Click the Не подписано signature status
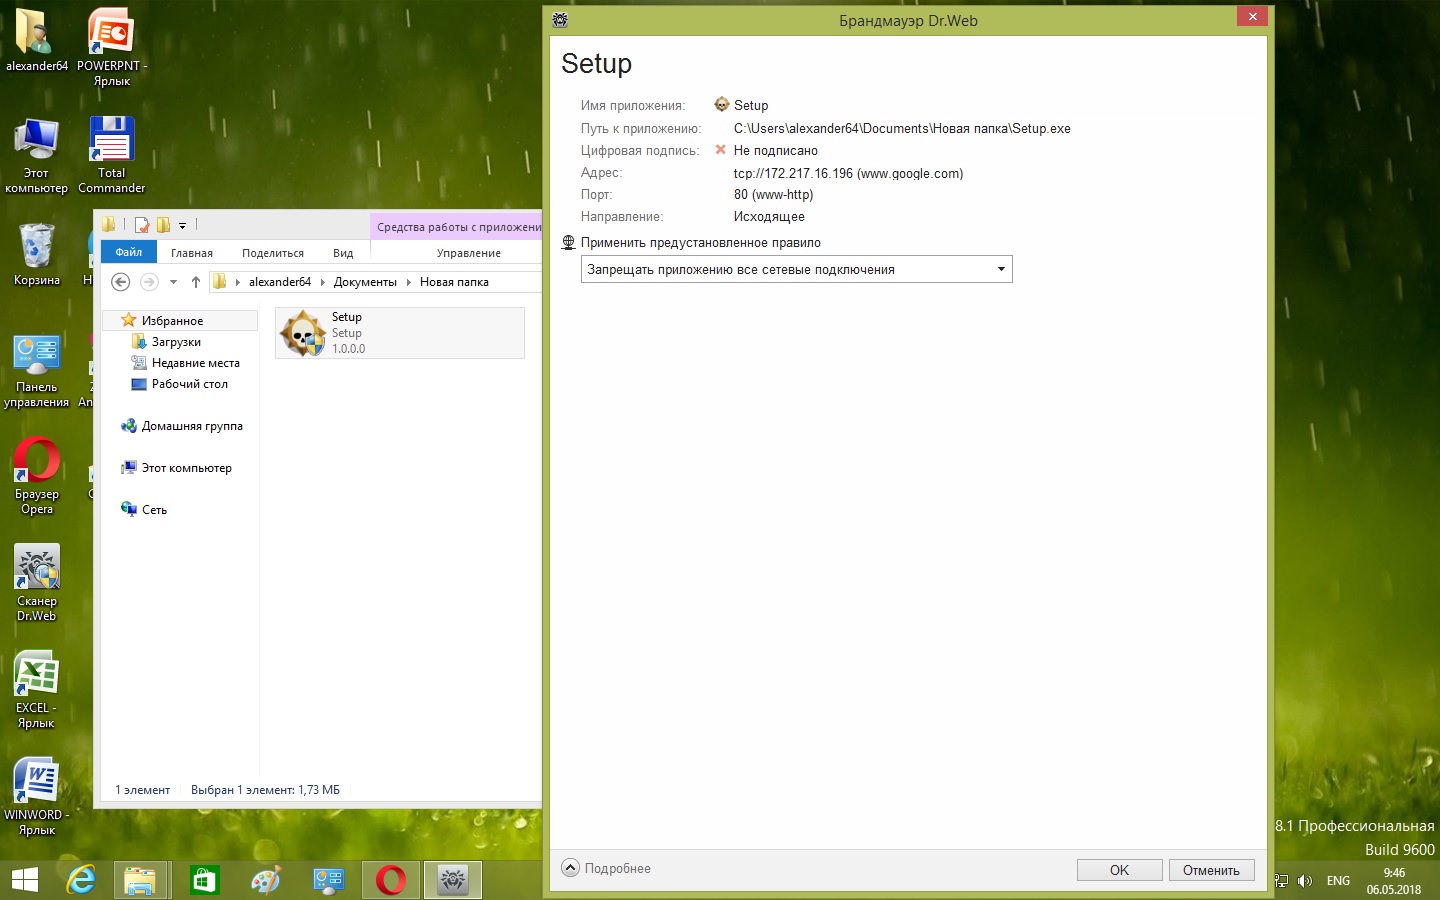Viewport: 1440px width, 900px height. [775, 150]
